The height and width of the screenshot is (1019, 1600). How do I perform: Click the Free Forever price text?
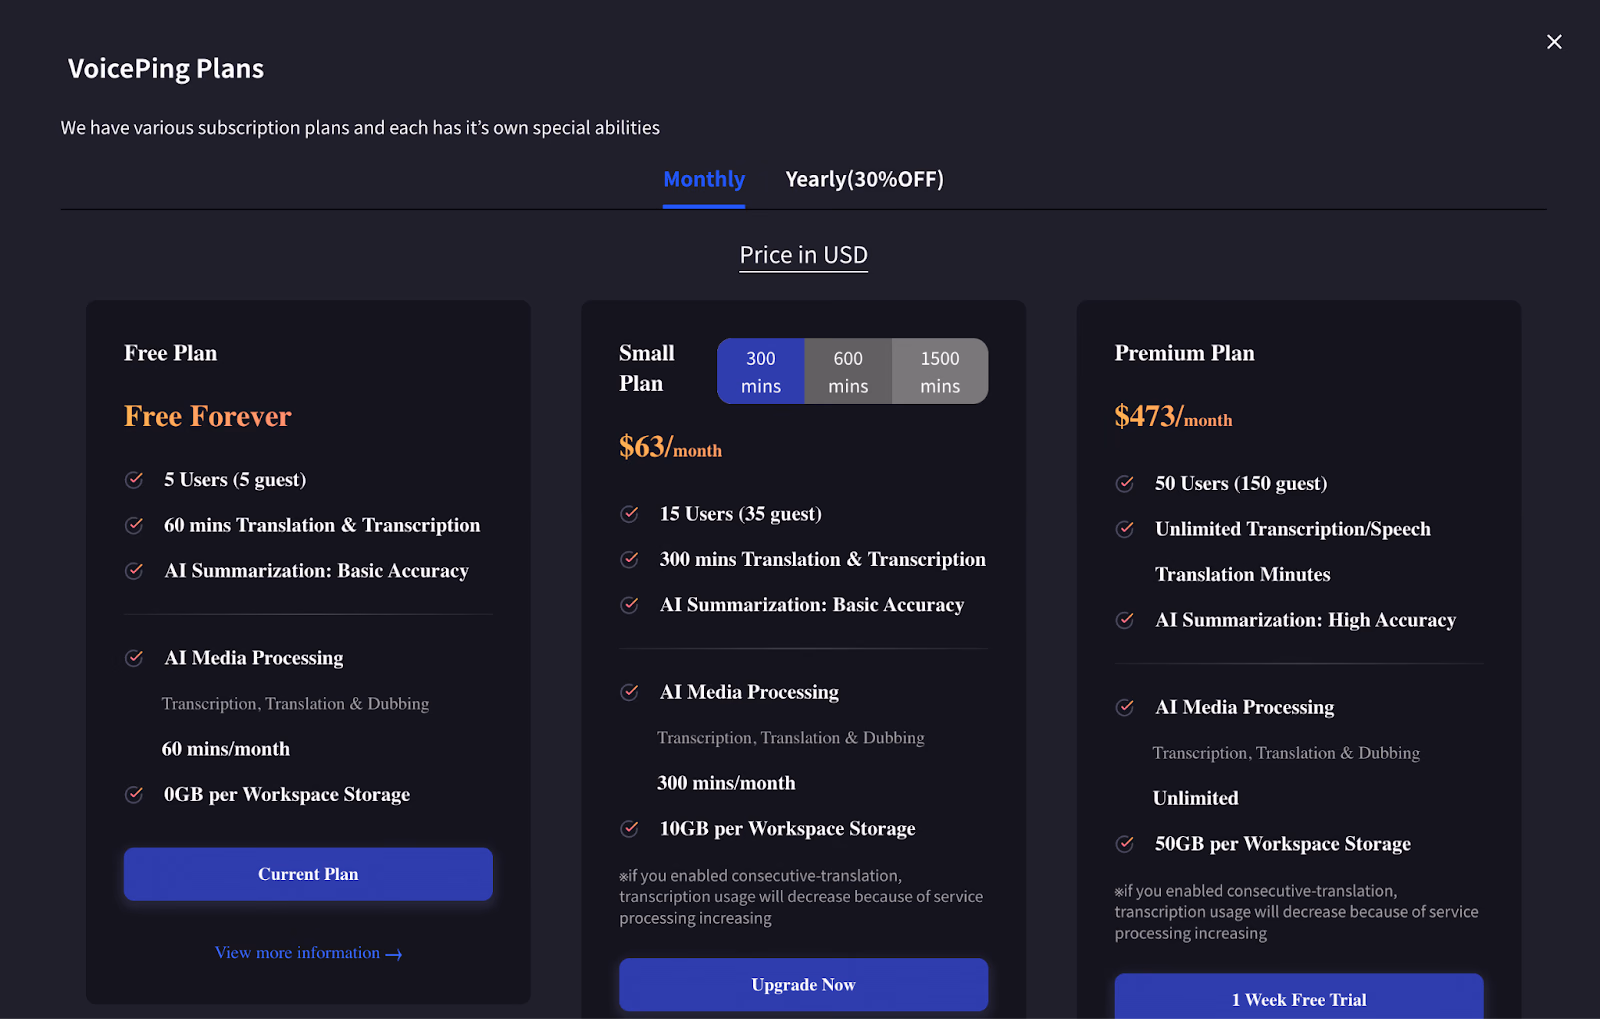[208, 416]
